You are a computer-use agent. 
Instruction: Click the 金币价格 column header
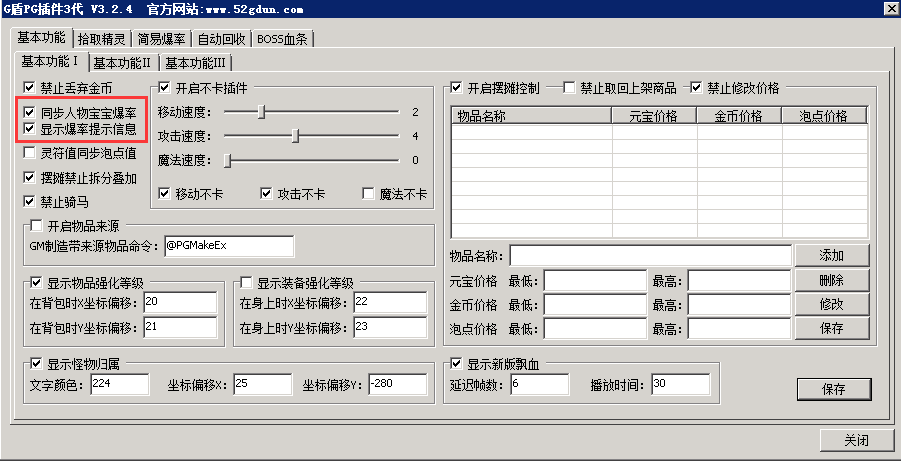pos(739,116)
